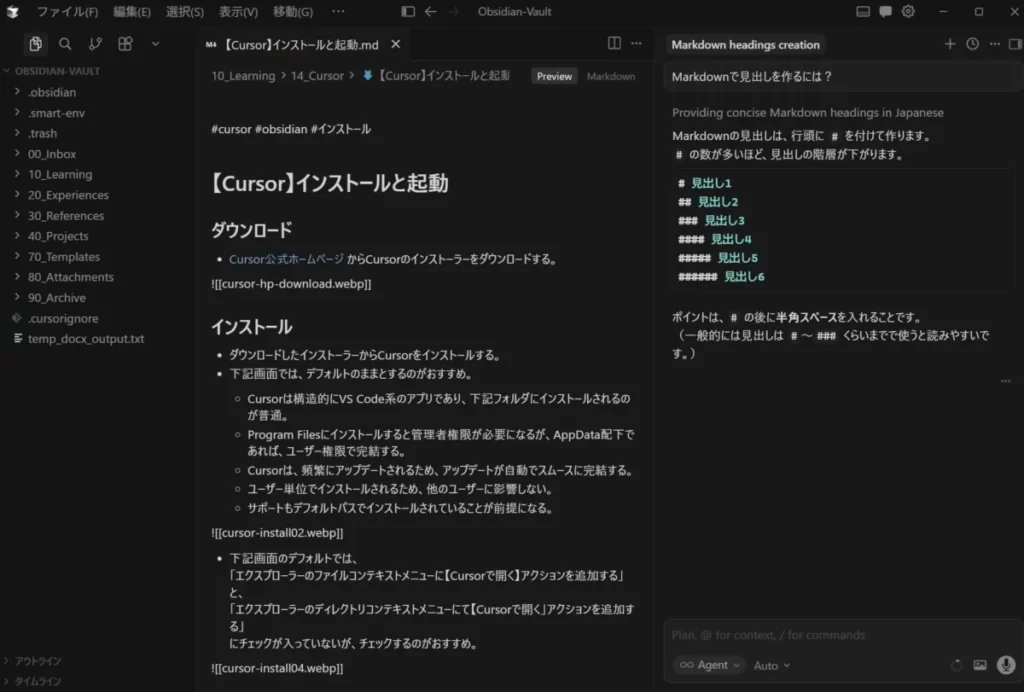
Task: Open the Agent mode dropdown
Action: click(708, 665)
